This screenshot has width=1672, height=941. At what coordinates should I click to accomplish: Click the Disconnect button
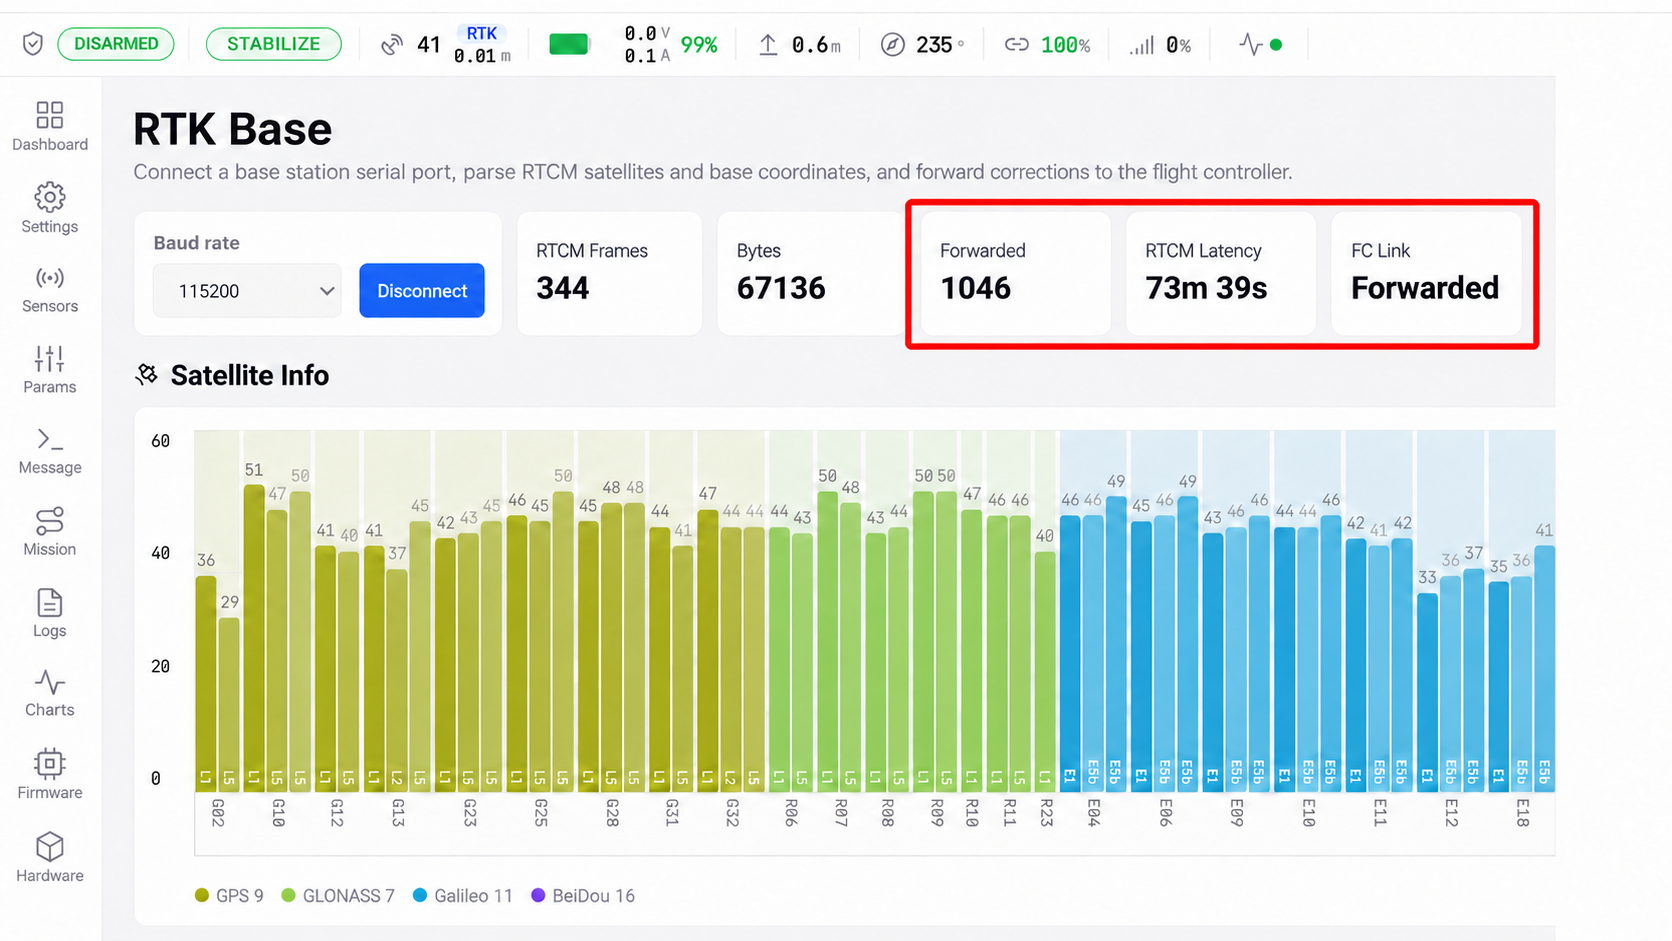422,291
